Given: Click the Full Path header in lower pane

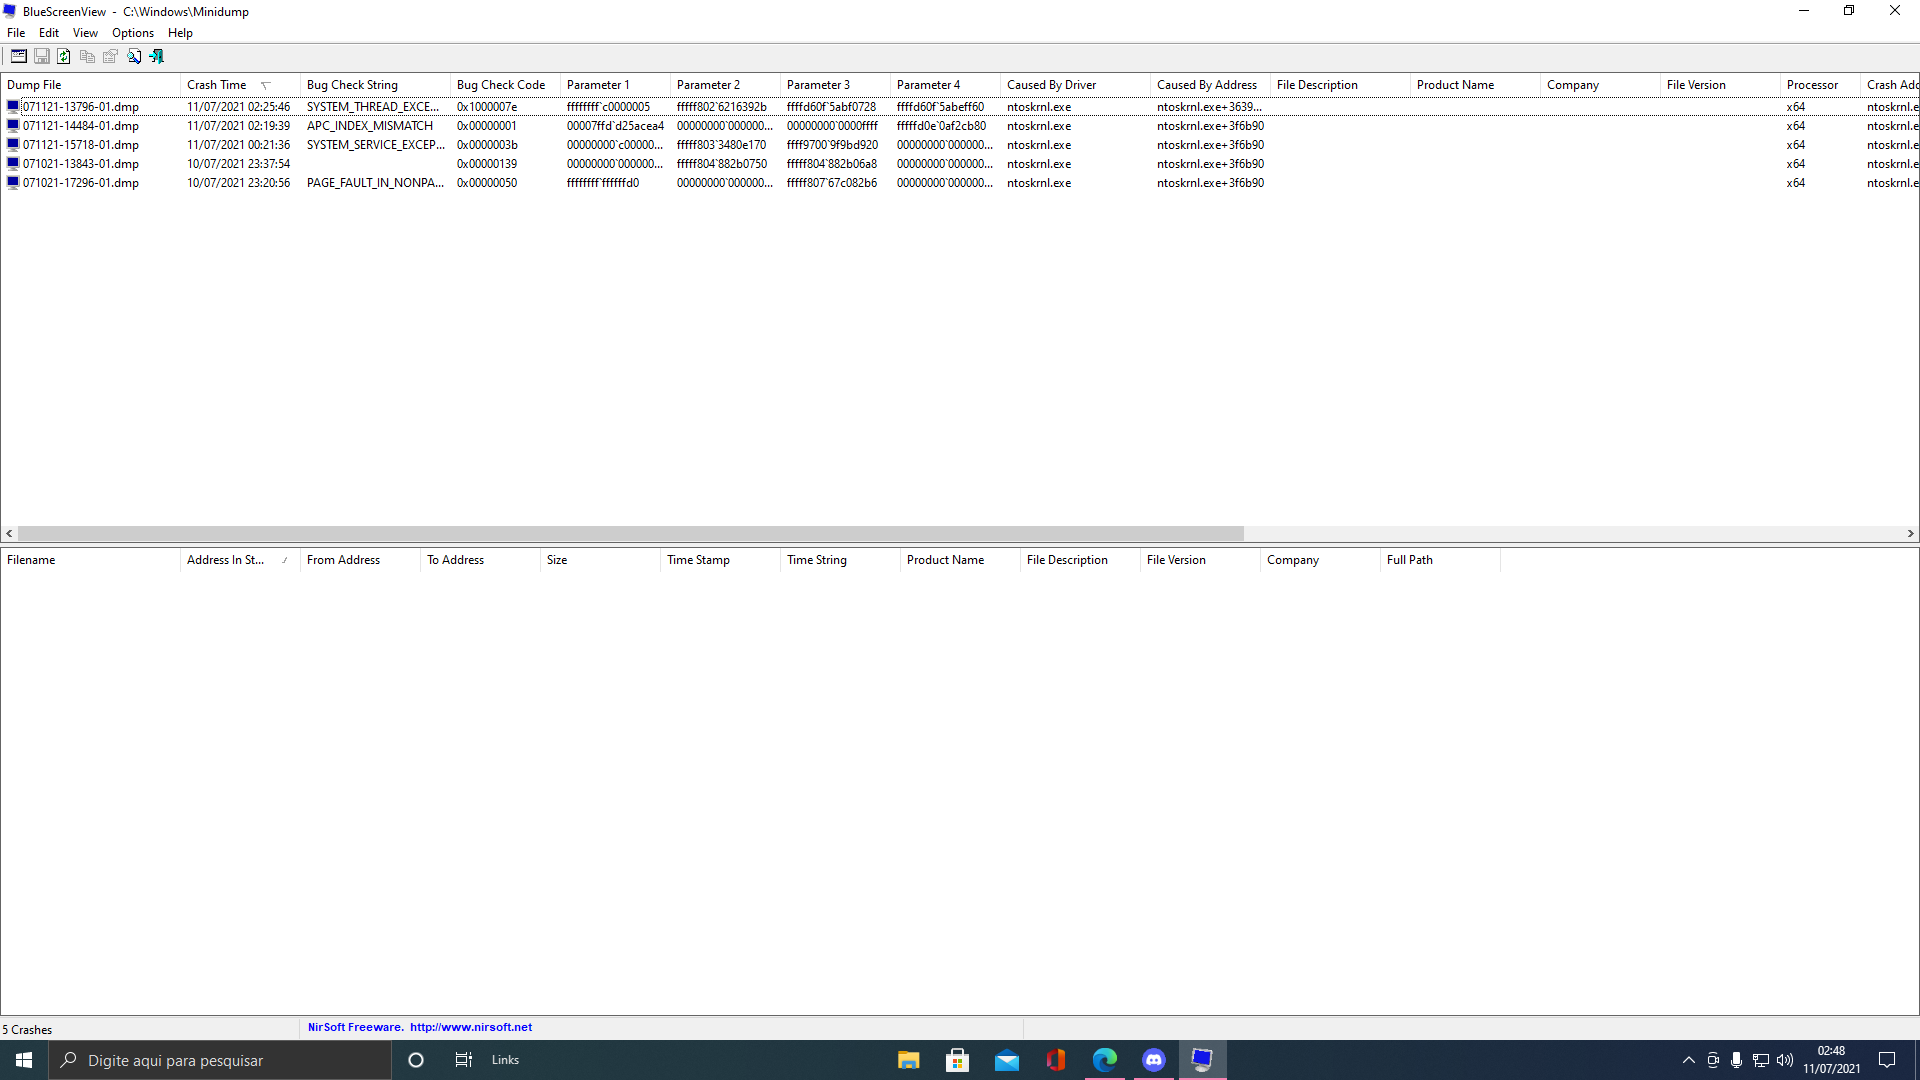Looking at the screenshot, I should (1440, 560).
